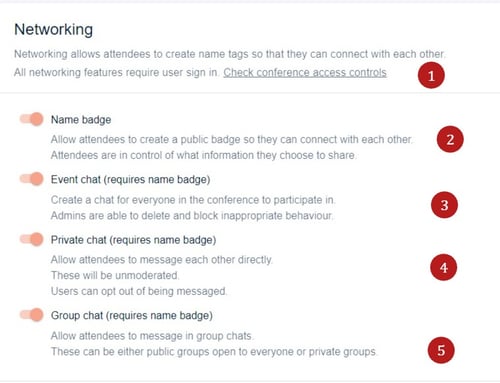
Task: Select the Event chat label text
Action: [x=130, y=180]
